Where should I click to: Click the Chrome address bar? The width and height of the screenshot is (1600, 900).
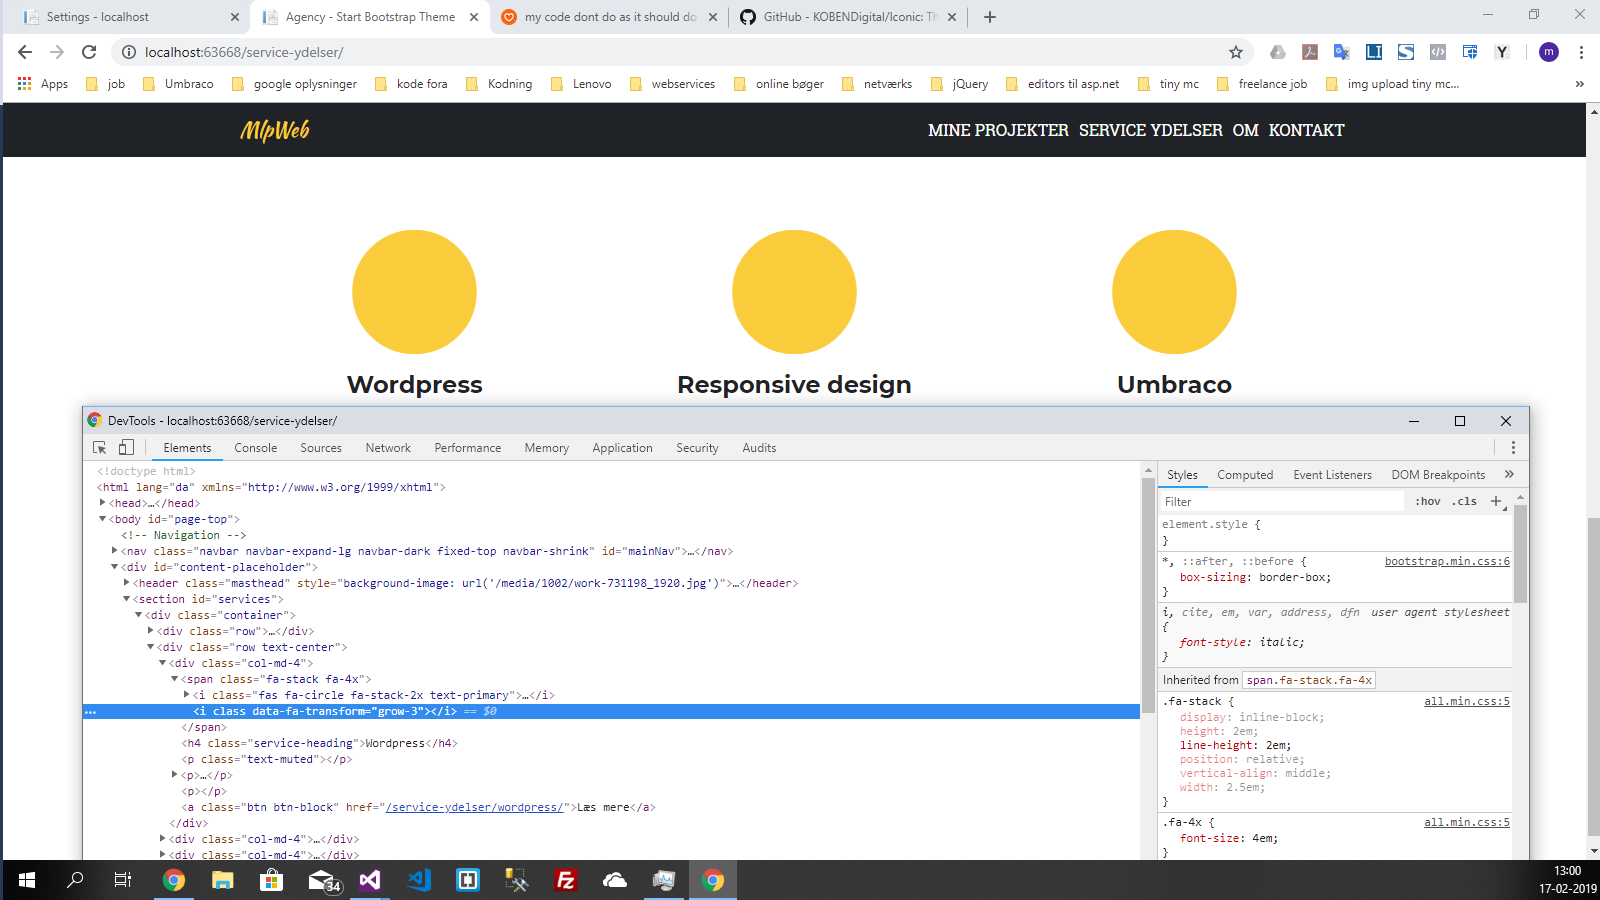coord(680,52)
